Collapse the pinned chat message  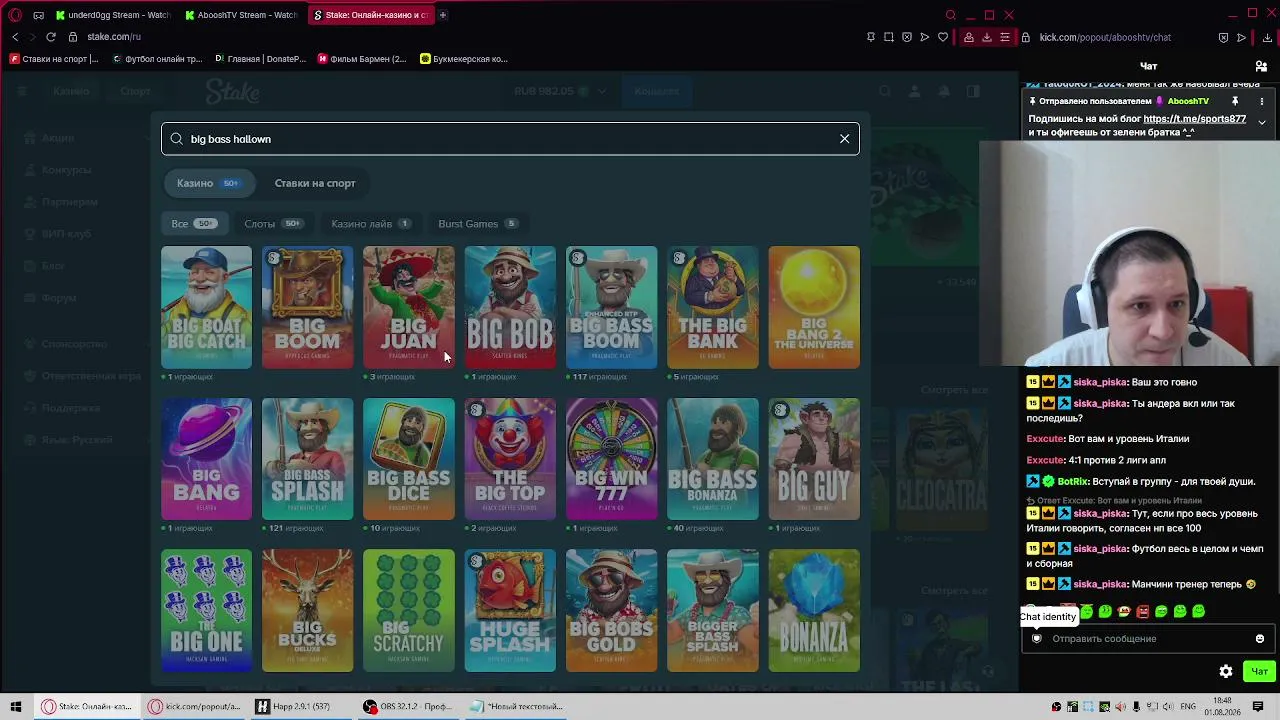click(x=1261, y=122)
